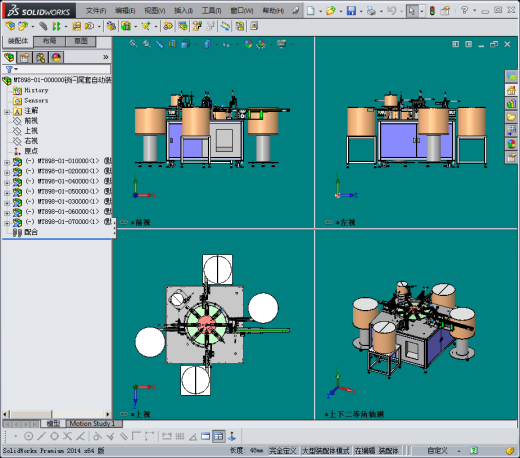Click the 大型装配体模式 status field
The image size is (520, 458).
tap(325, 451)
